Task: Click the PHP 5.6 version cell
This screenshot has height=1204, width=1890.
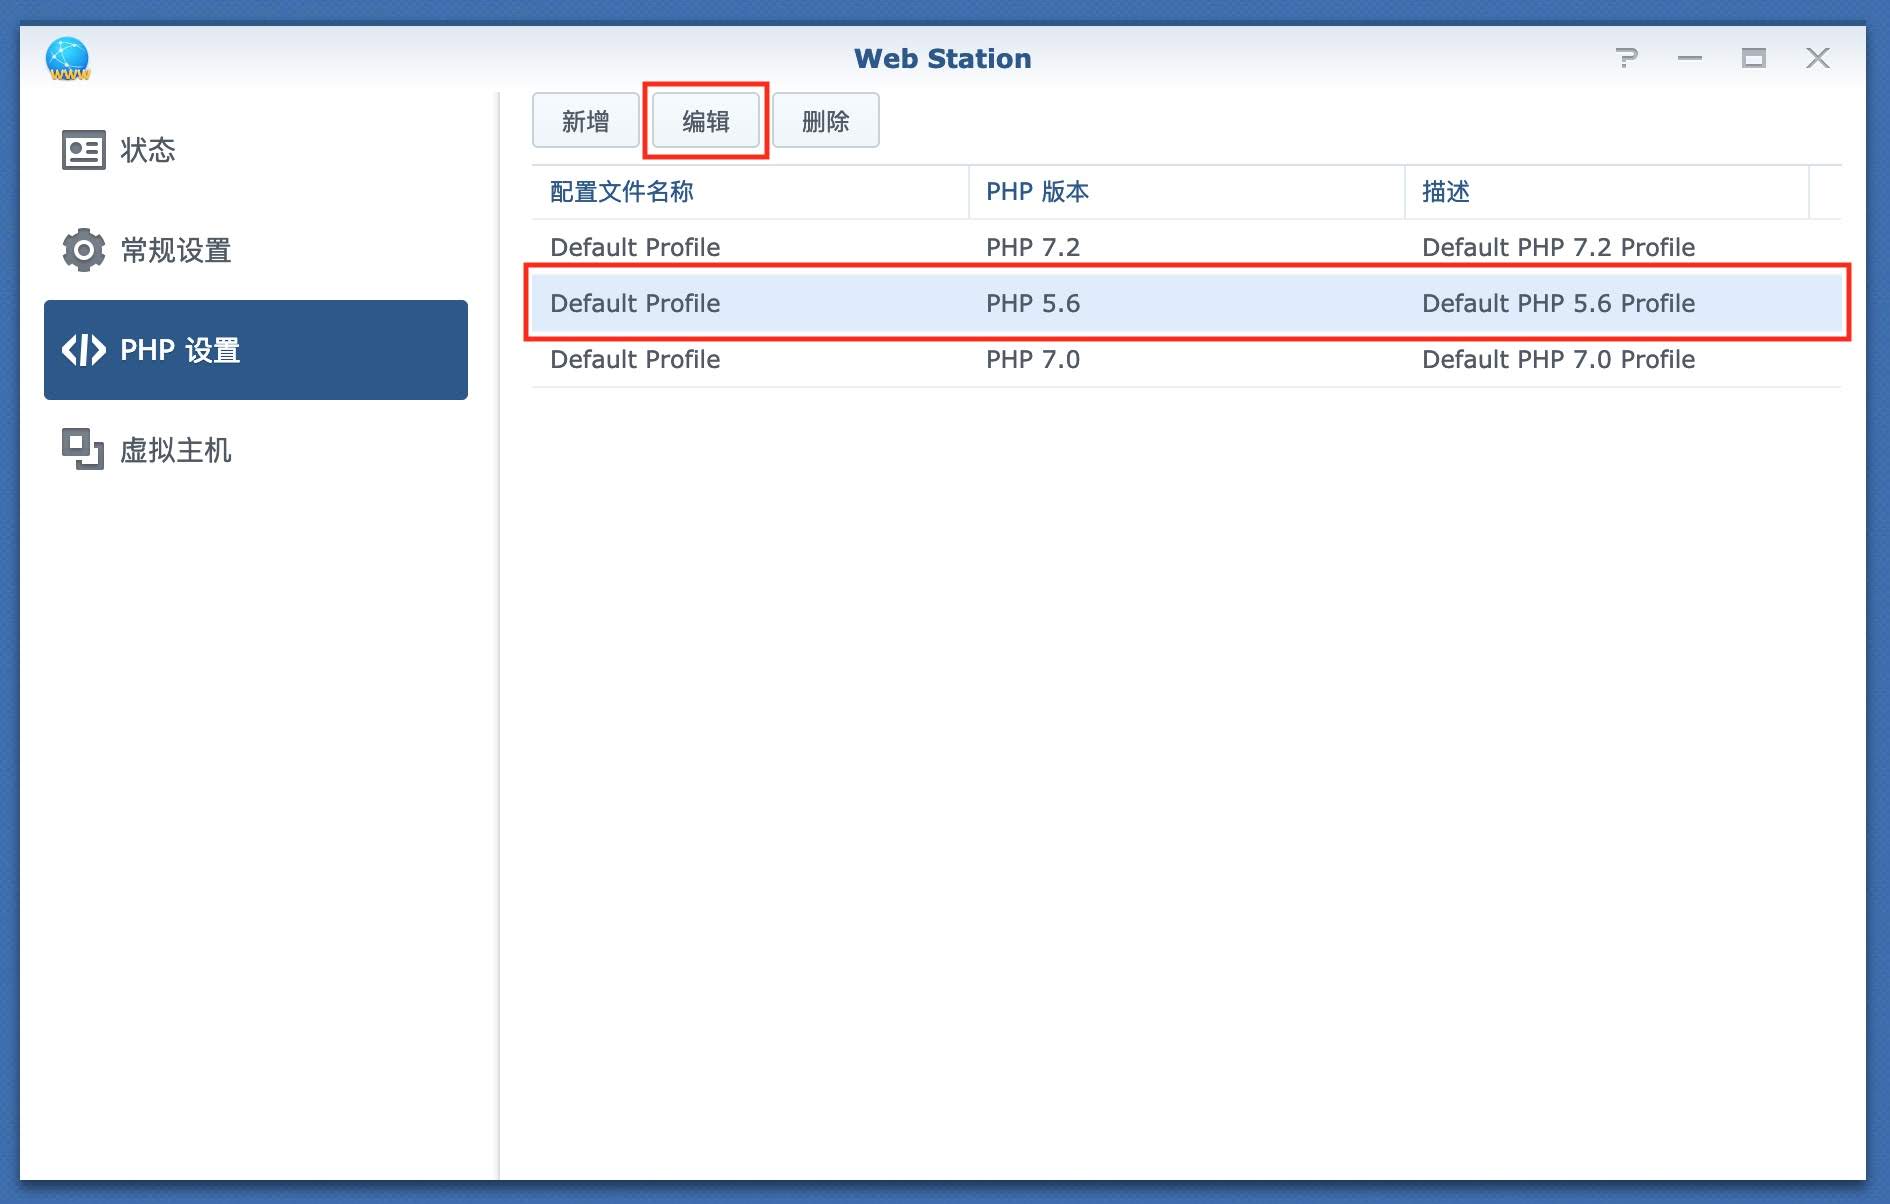Action: tap(1033, 303)
